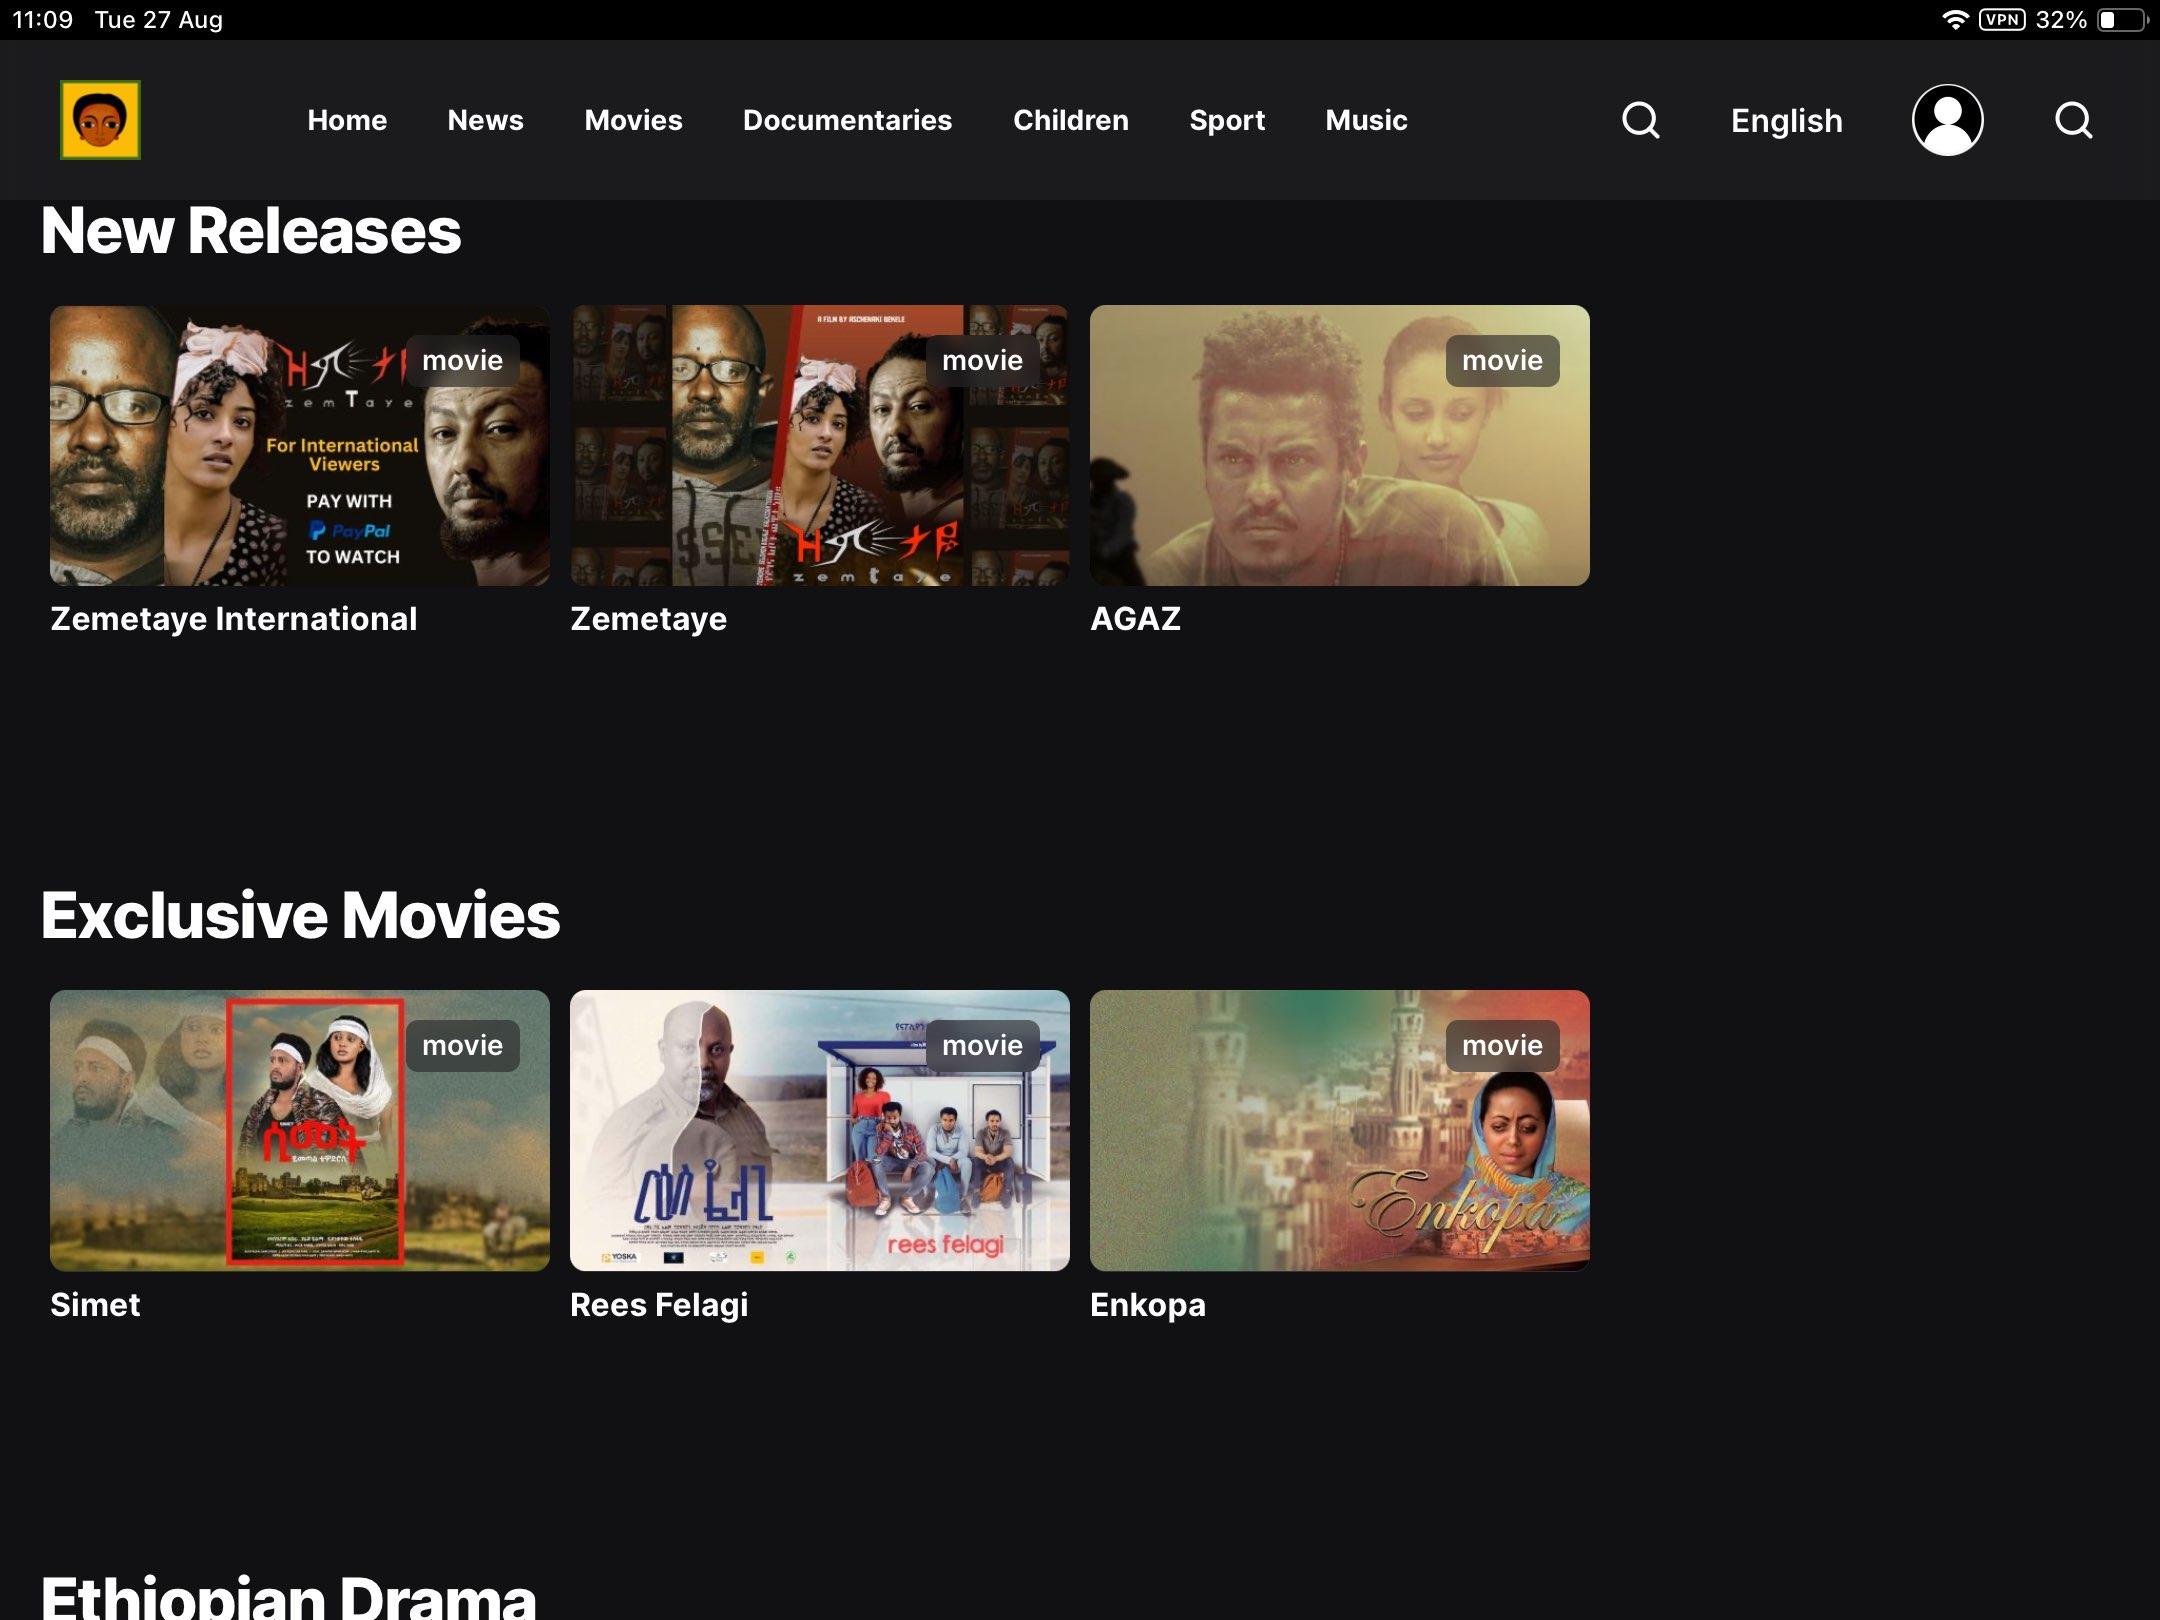The width and height of the screenshot is (2160, 1620).
Task: Open the Rees Felagi movie thumbnail
Action: tap(820, 1130)
